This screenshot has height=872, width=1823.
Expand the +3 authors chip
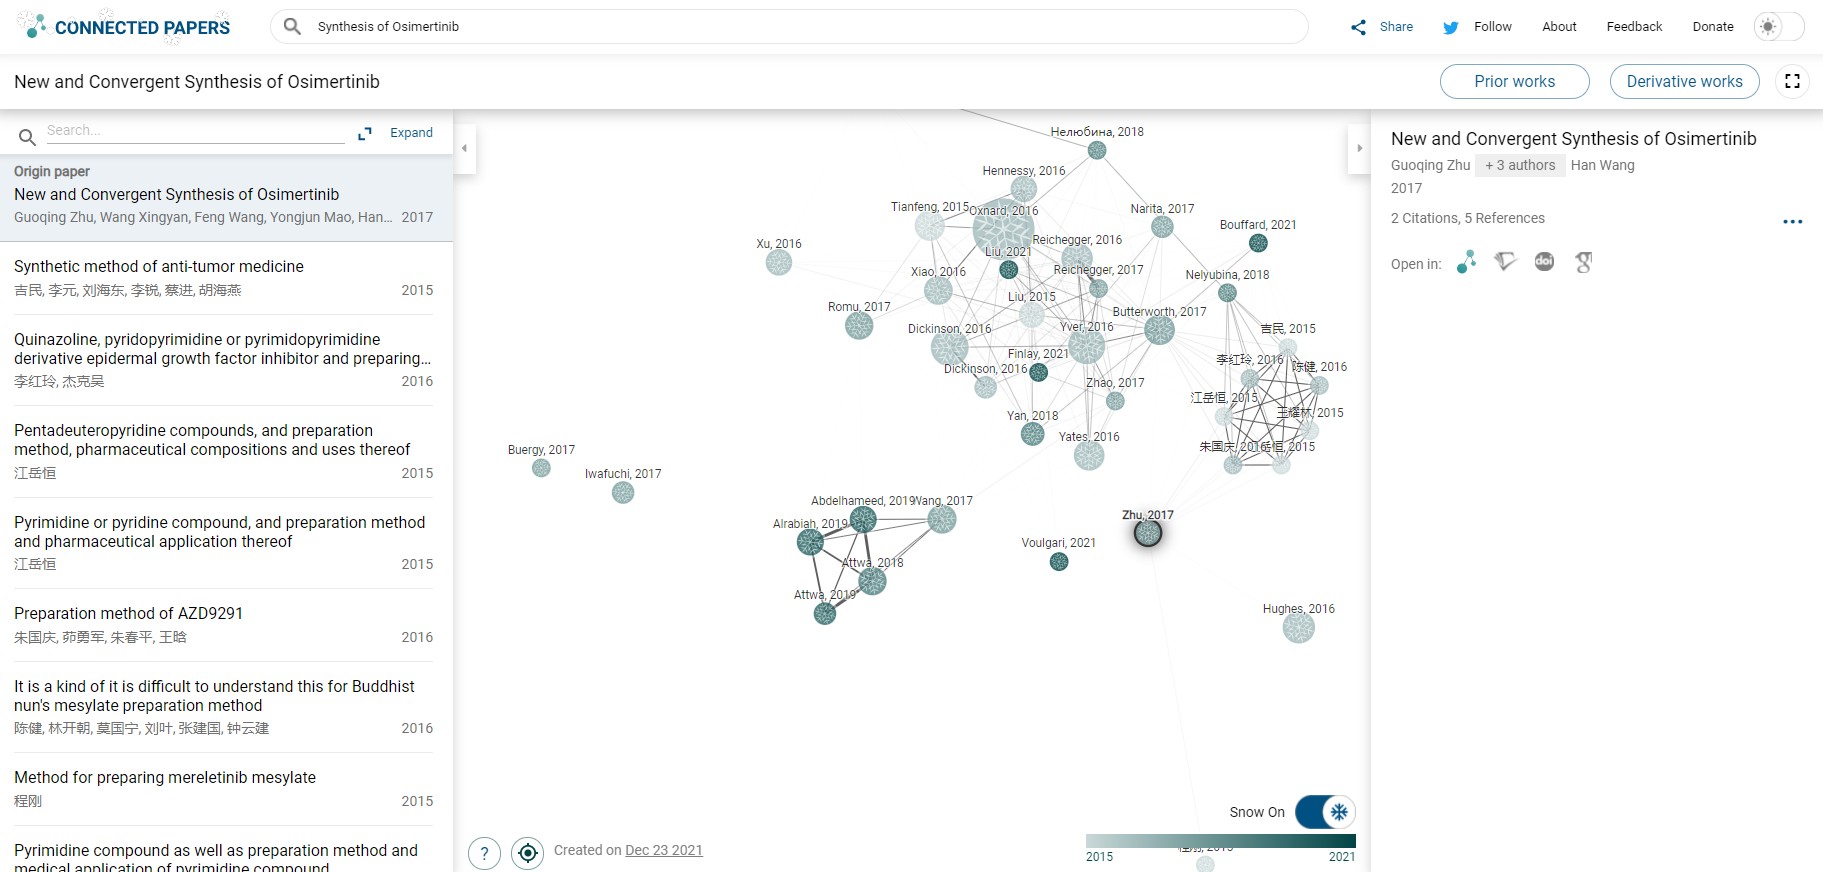pyautogui.click(x=1520, y=166)
